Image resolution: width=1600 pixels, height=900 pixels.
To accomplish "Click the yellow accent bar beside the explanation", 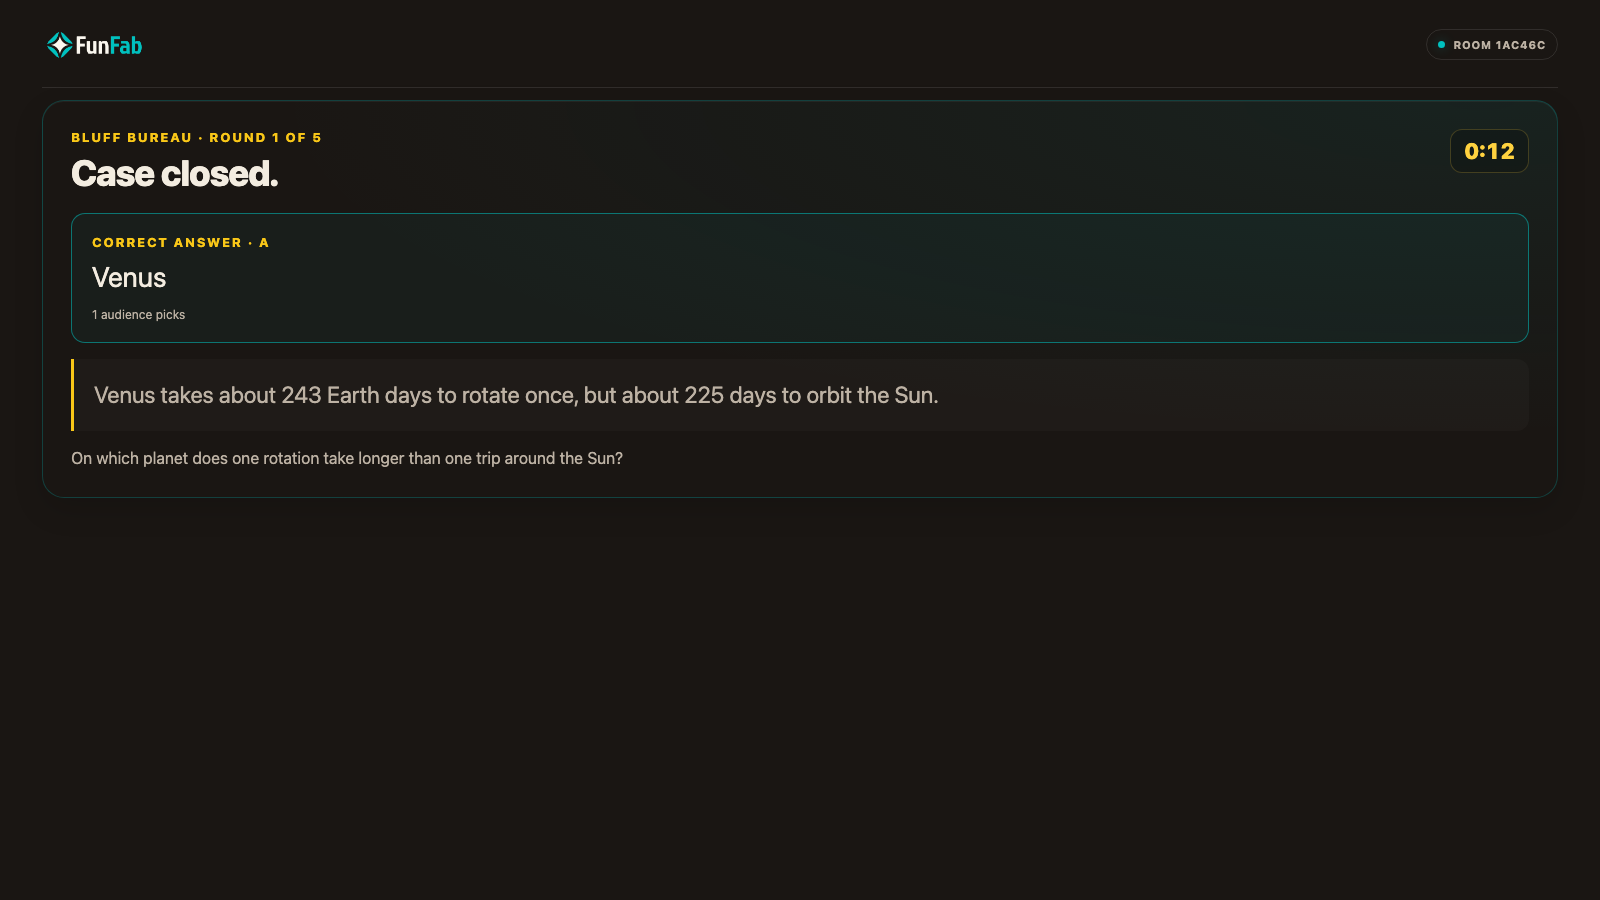I will tap(73, 395).
